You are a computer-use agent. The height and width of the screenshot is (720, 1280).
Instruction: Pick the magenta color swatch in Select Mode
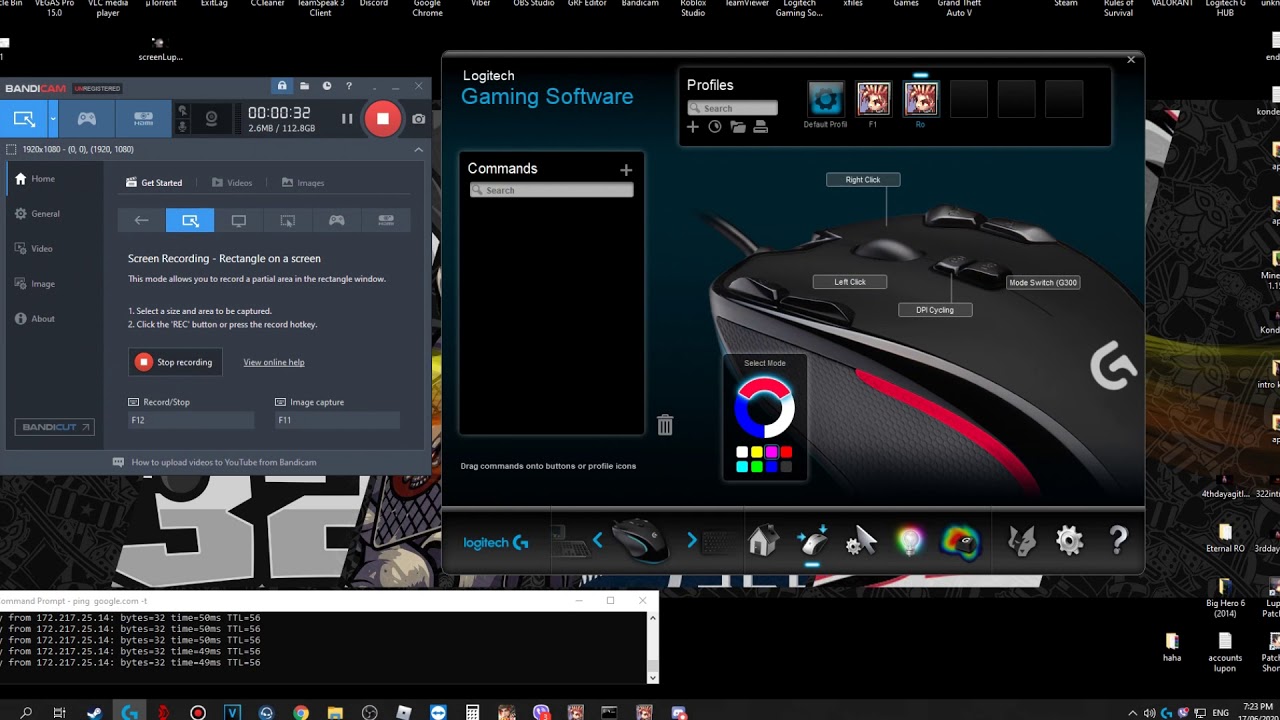coord(771,452)
